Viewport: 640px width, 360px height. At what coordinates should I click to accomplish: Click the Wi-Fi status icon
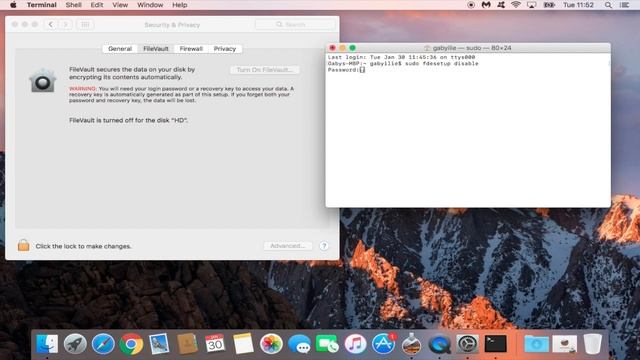pyautogui.click(x=516, y=5)
